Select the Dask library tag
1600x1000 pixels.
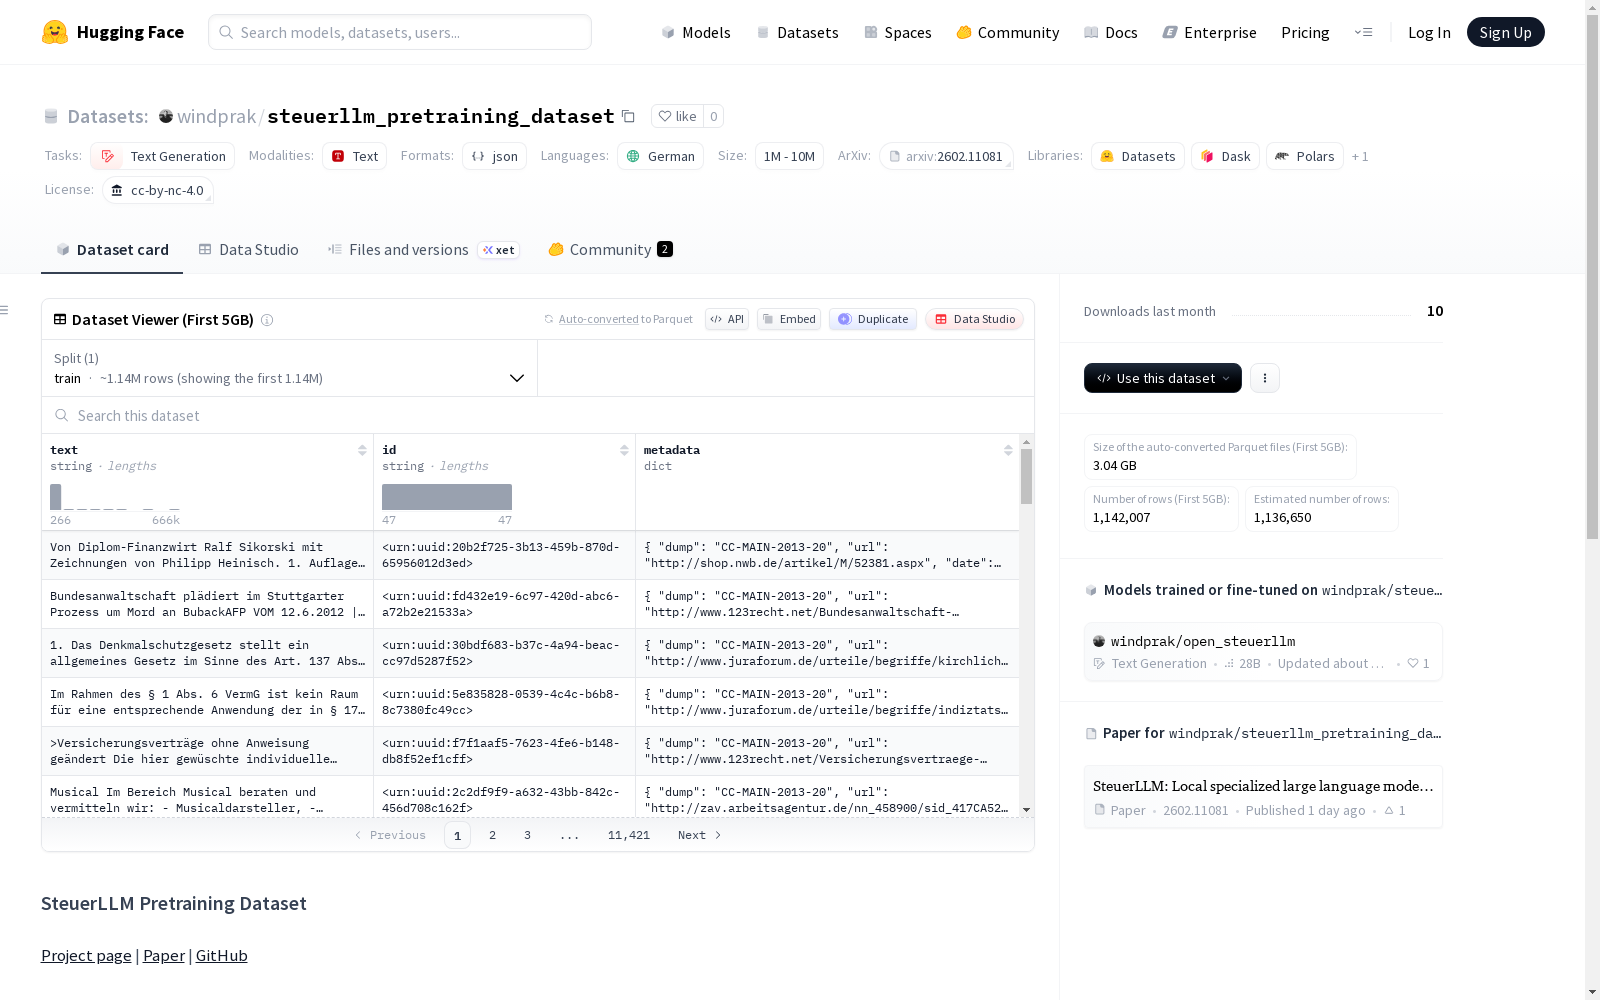(1225, 156)
